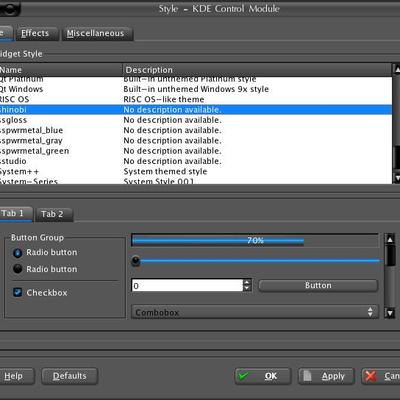400x400 pixels.
Task: Toggle the Checkbox in Button Group
Action: (x=17, y=292)
